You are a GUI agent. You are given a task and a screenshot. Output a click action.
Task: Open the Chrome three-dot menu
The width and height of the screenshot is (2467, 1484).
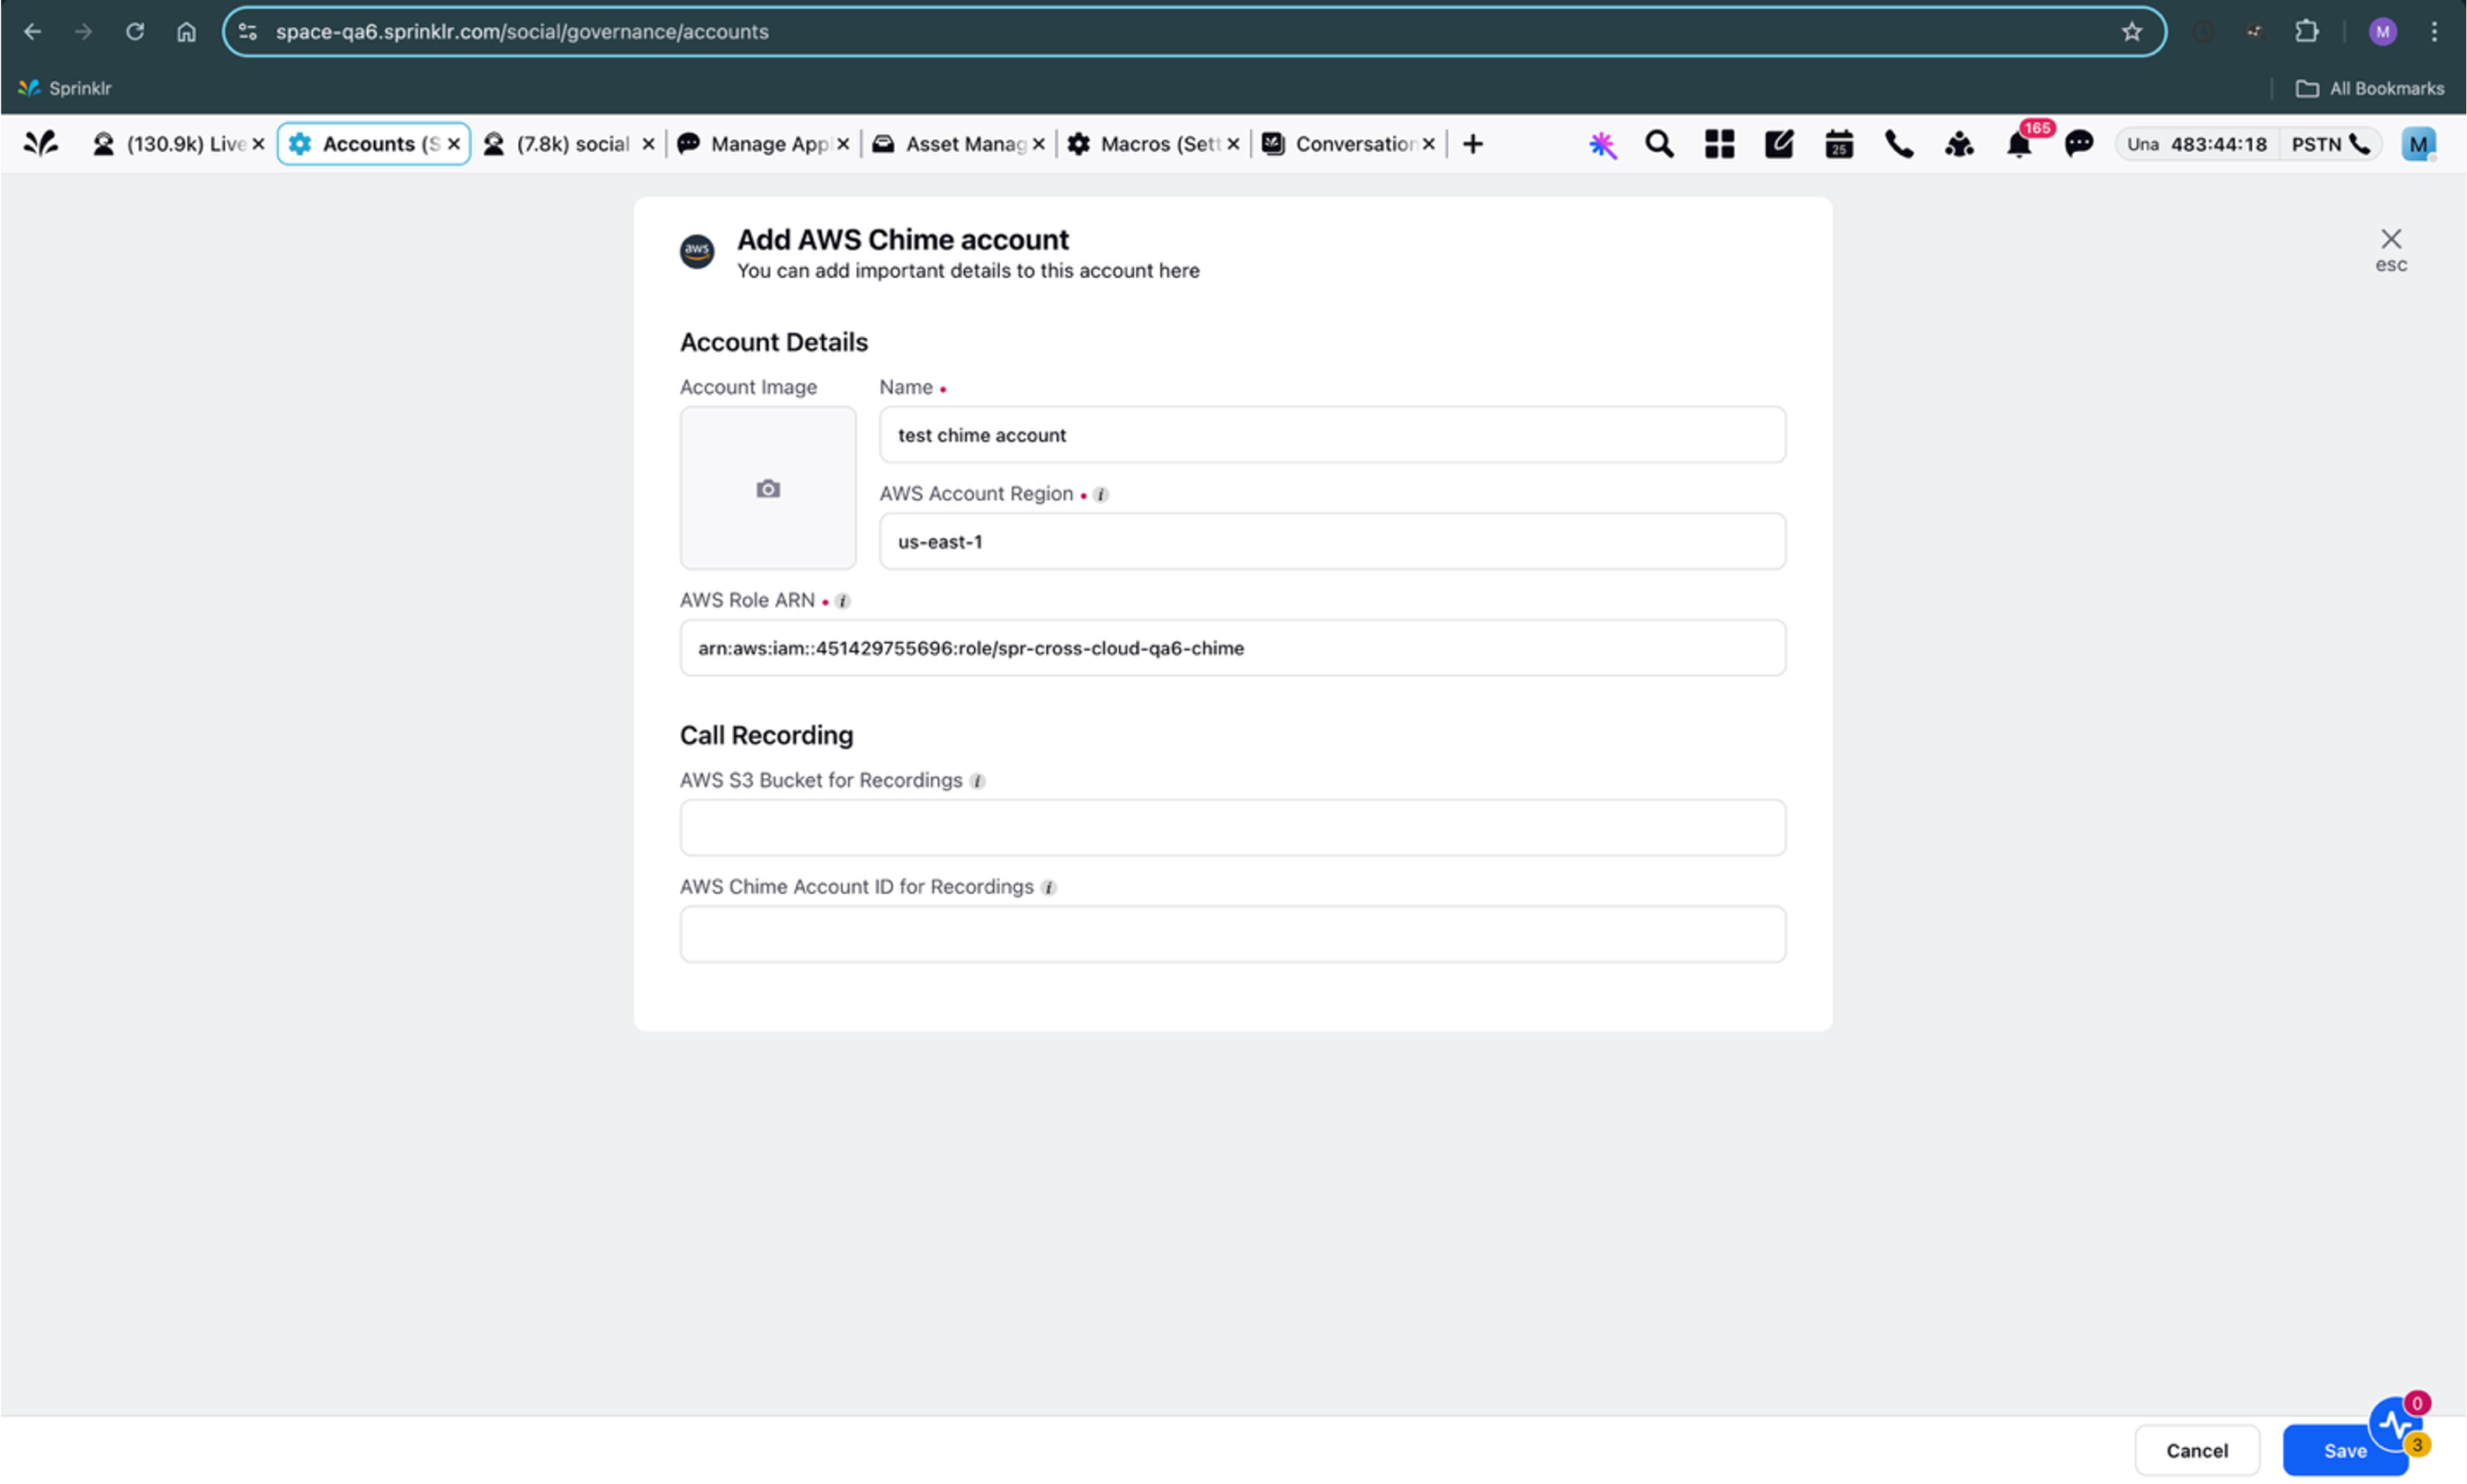click(2434, 32)
